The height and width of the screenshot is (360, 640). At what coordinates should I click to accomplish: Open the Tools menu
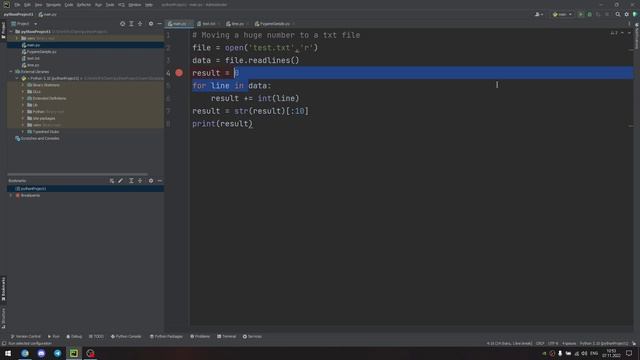point(110,5)
